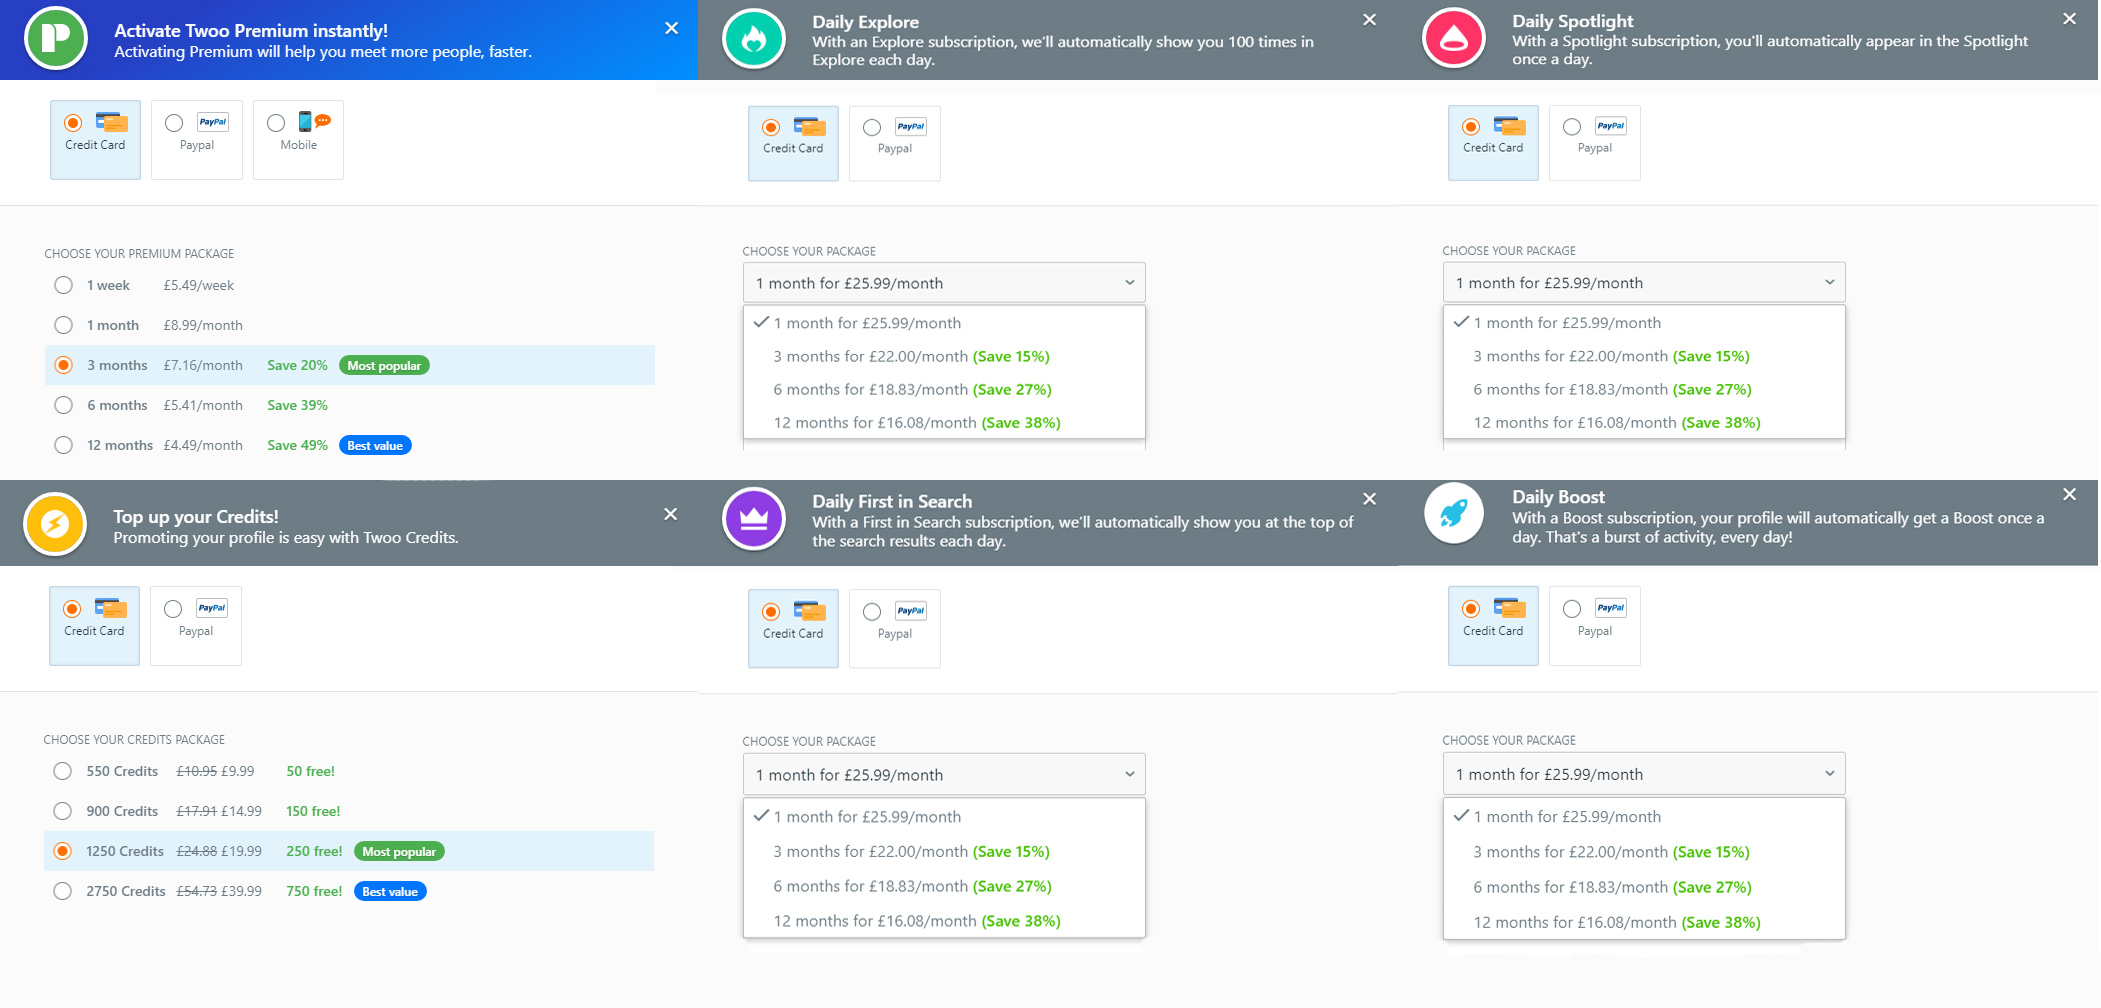The height and width of the screenshot is (1008, 2101).
Task: Click the green Twoo Premium P icon
Action: (x=56, y=39)
